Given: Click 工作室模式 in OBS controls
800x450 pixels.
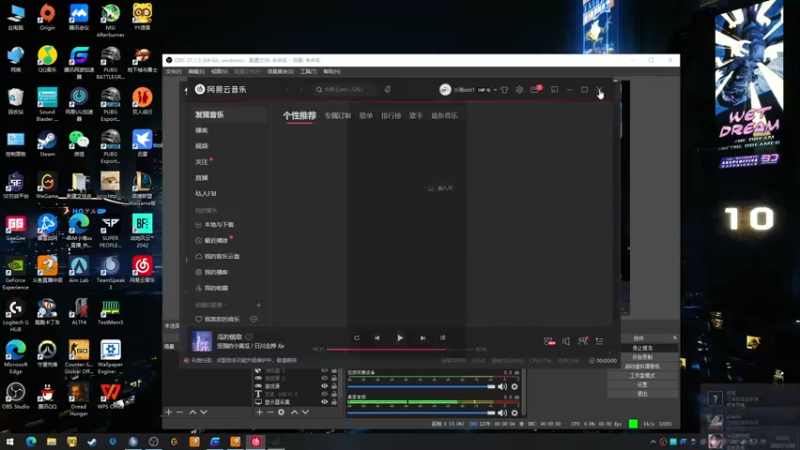Looking at the screenshot, I should click(x=642, y=376).
